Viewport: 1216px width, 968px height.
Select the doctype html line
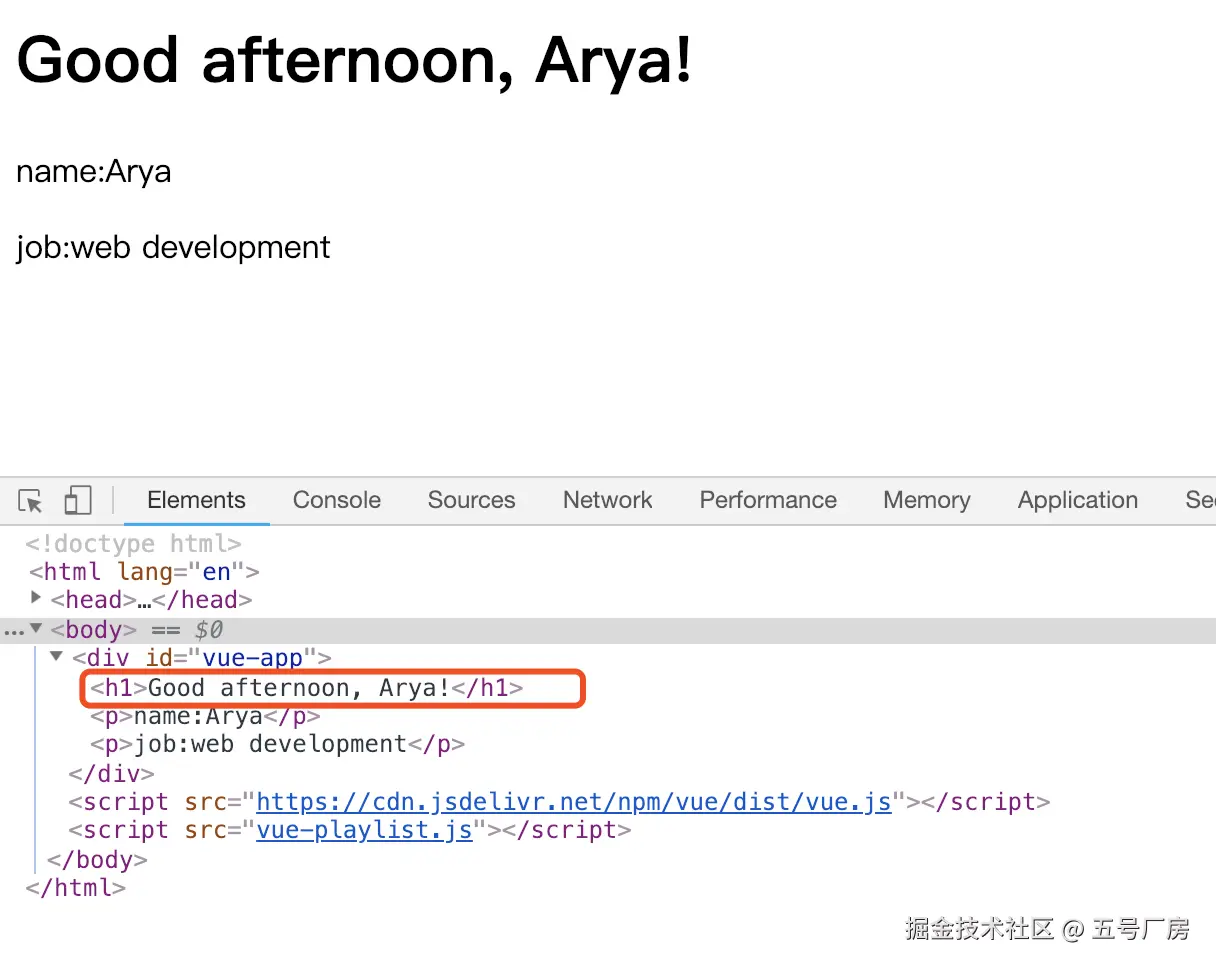point(134,544)
